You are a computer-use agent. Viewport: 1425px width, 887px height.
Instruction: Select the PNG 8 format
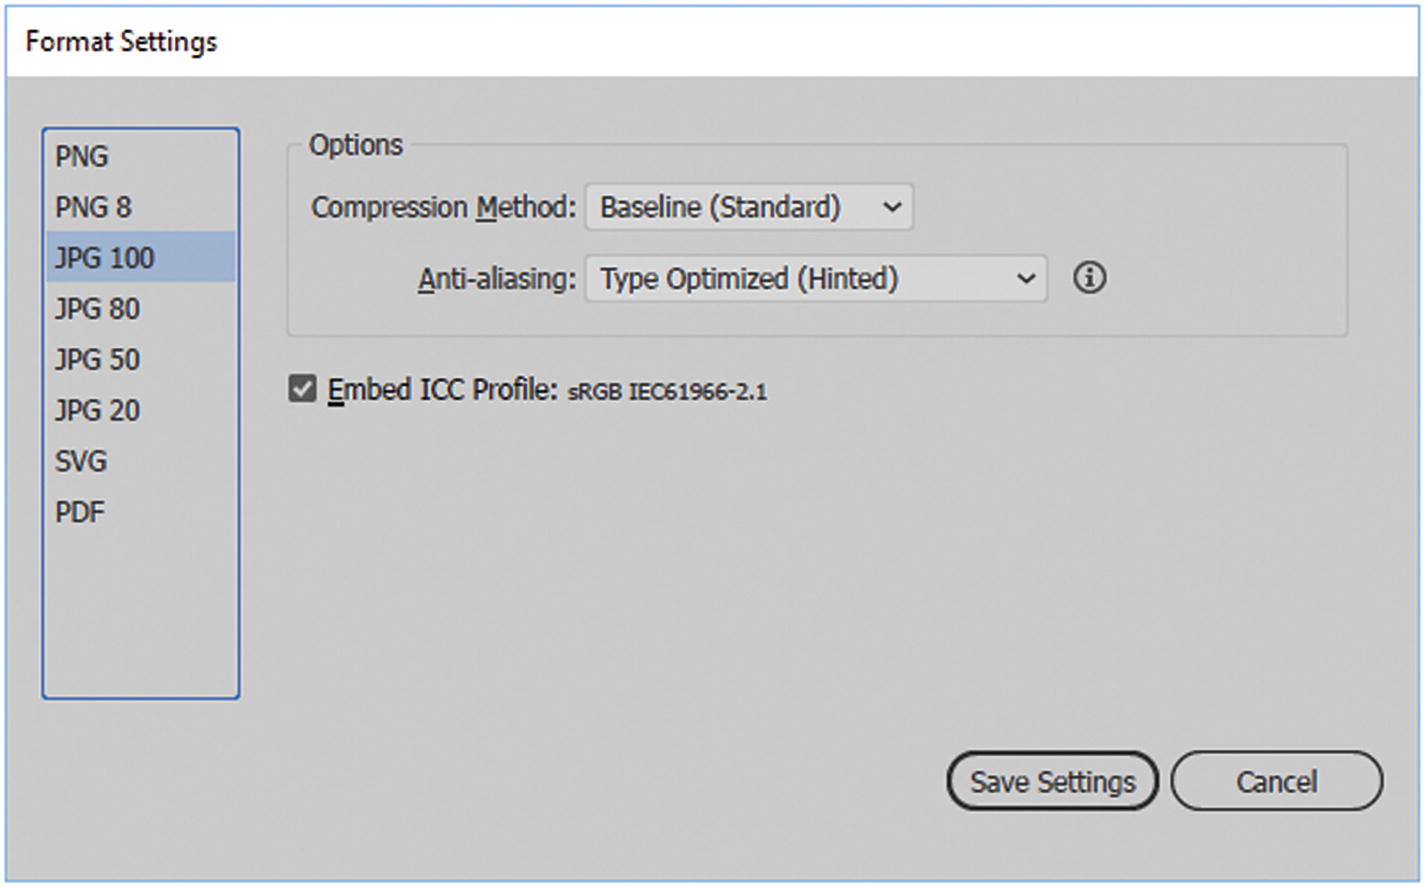(x=93, y=208)
